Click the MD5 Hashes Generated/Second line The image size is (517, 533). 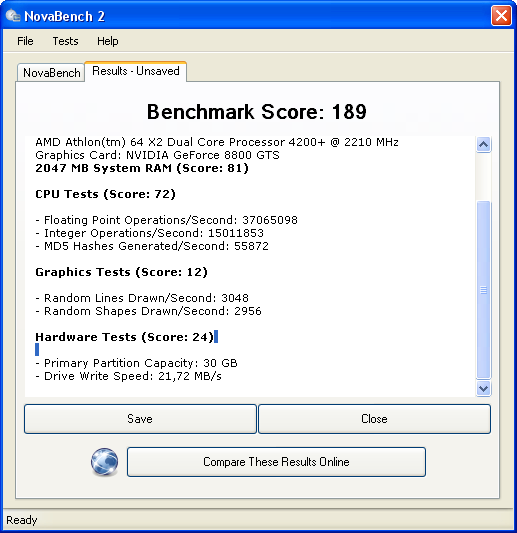(152, 246)
